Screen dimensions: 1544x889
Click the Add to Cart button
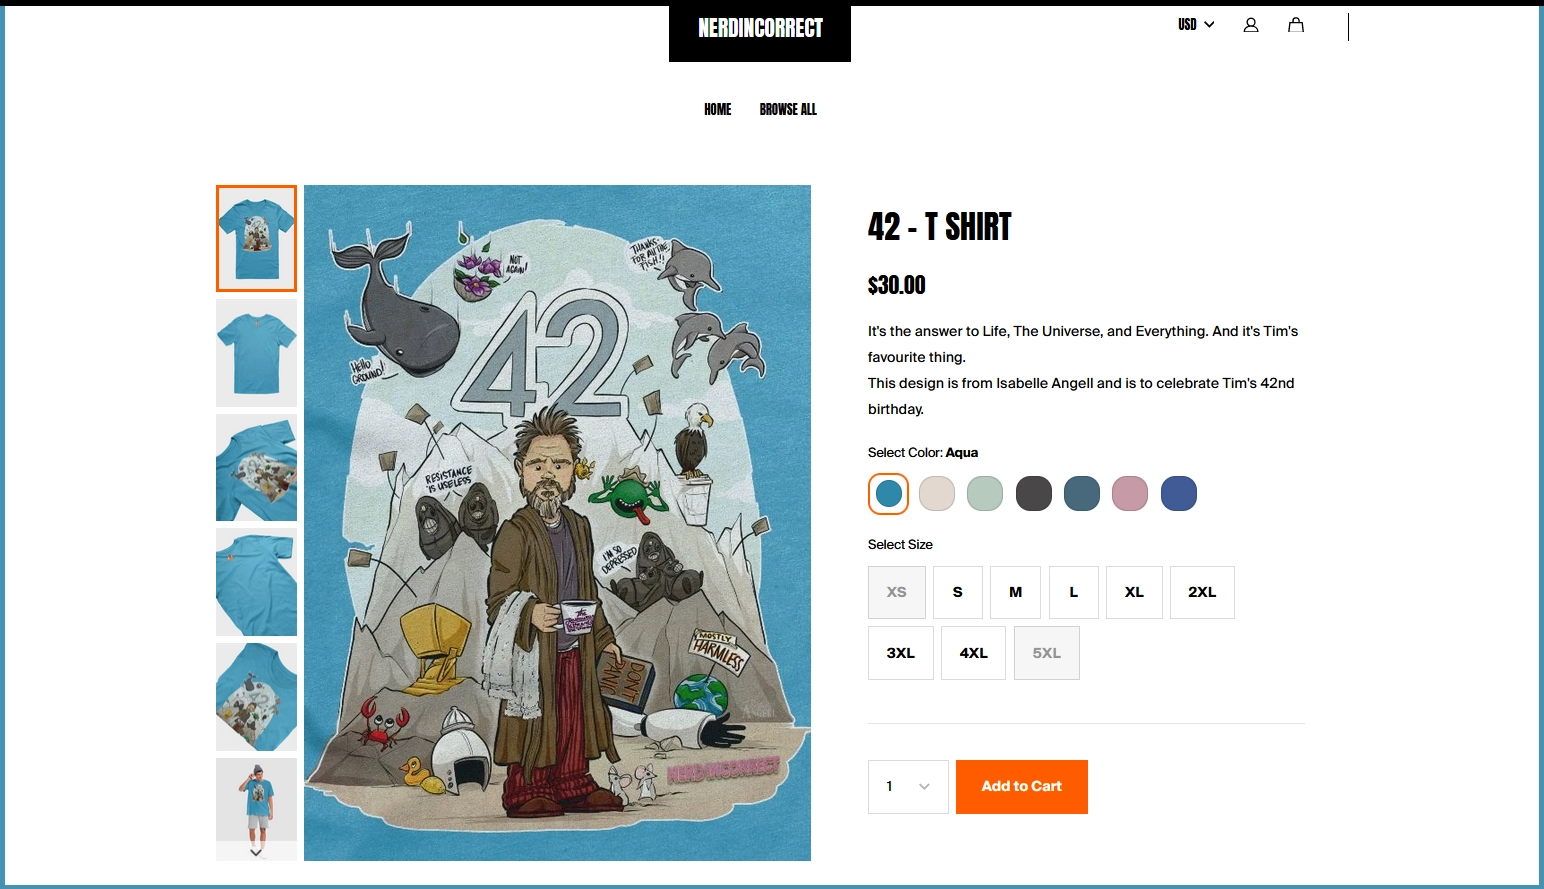[1021, 787]
